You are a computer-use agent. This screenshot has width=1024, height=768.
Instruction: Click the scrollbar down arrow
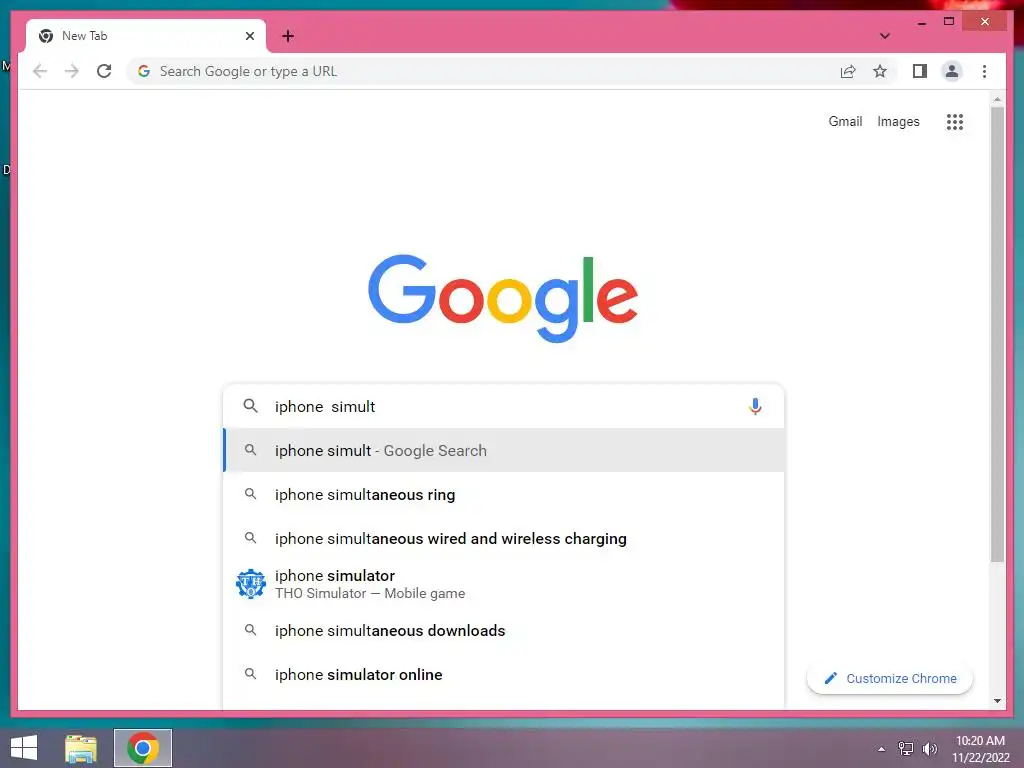pyautogui.click(x=997, y=701)
